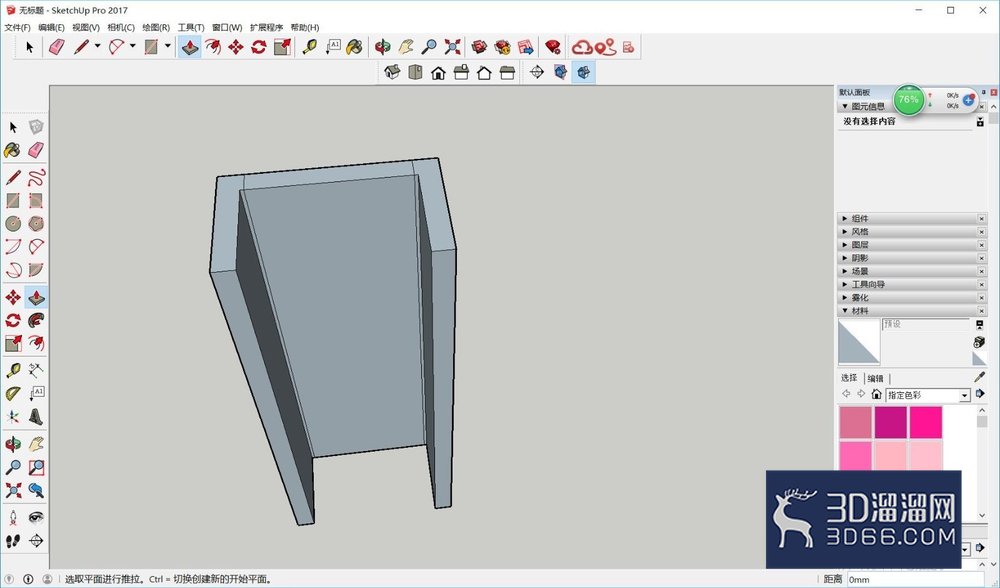Switch to the 编辑 tab in materials
The width and height of the screenshot is (1000, 588).
click(x=876, y=378)
